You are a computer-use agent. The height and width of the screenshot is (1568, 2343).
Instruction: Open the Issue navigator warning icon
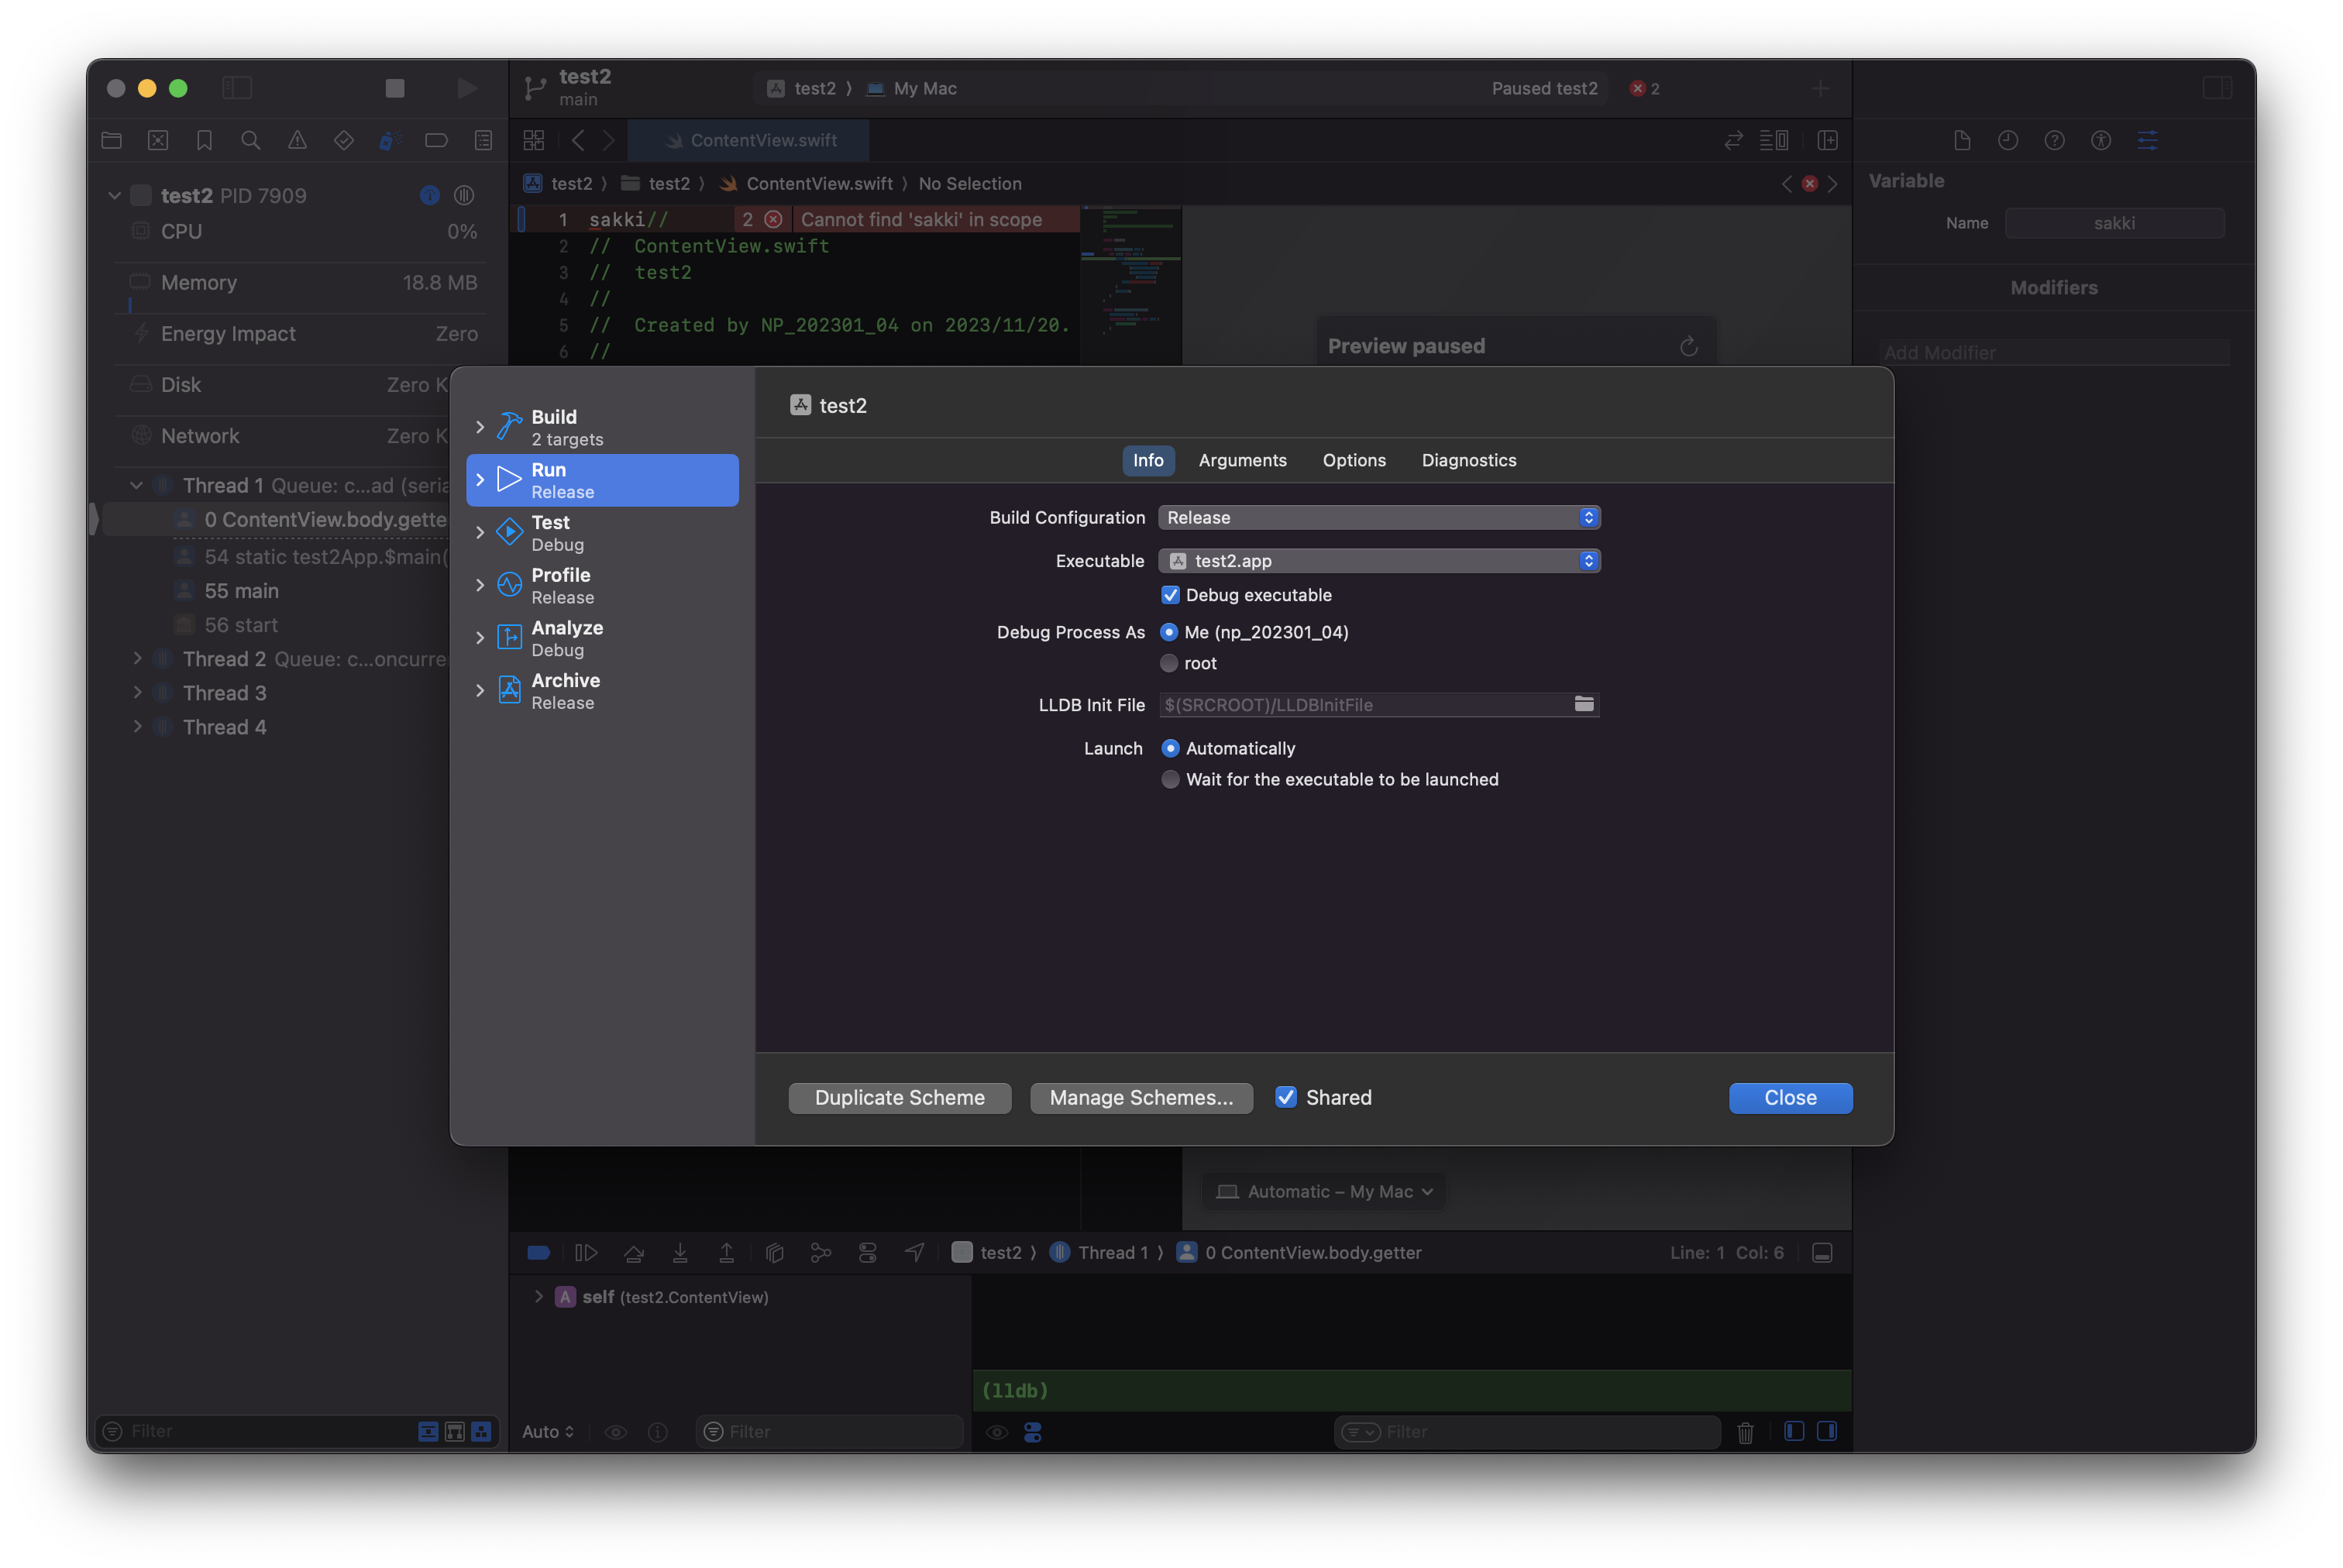[298, 141]
